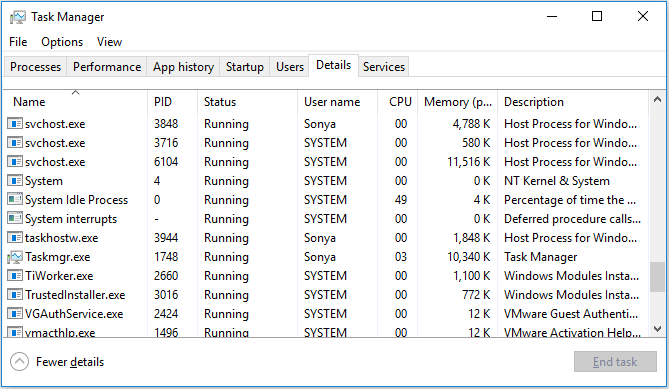Click the taskhostw.exe process icon
This screenshot has height=389, width=669.
(x=15, y=238)
